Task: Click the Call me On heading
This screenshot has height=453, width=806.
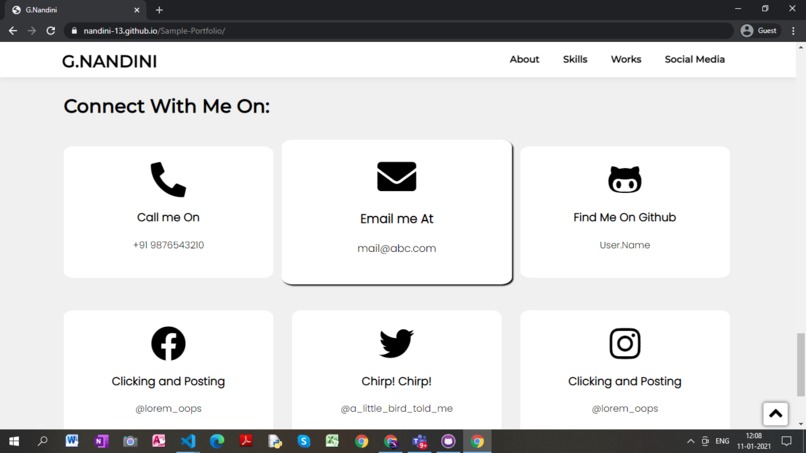Action: (168, 217)
